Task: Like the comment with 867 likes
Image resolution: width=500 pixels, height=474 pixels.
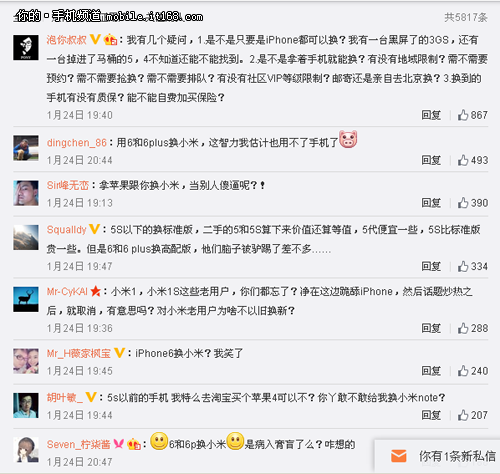Action: pos(463,115)
